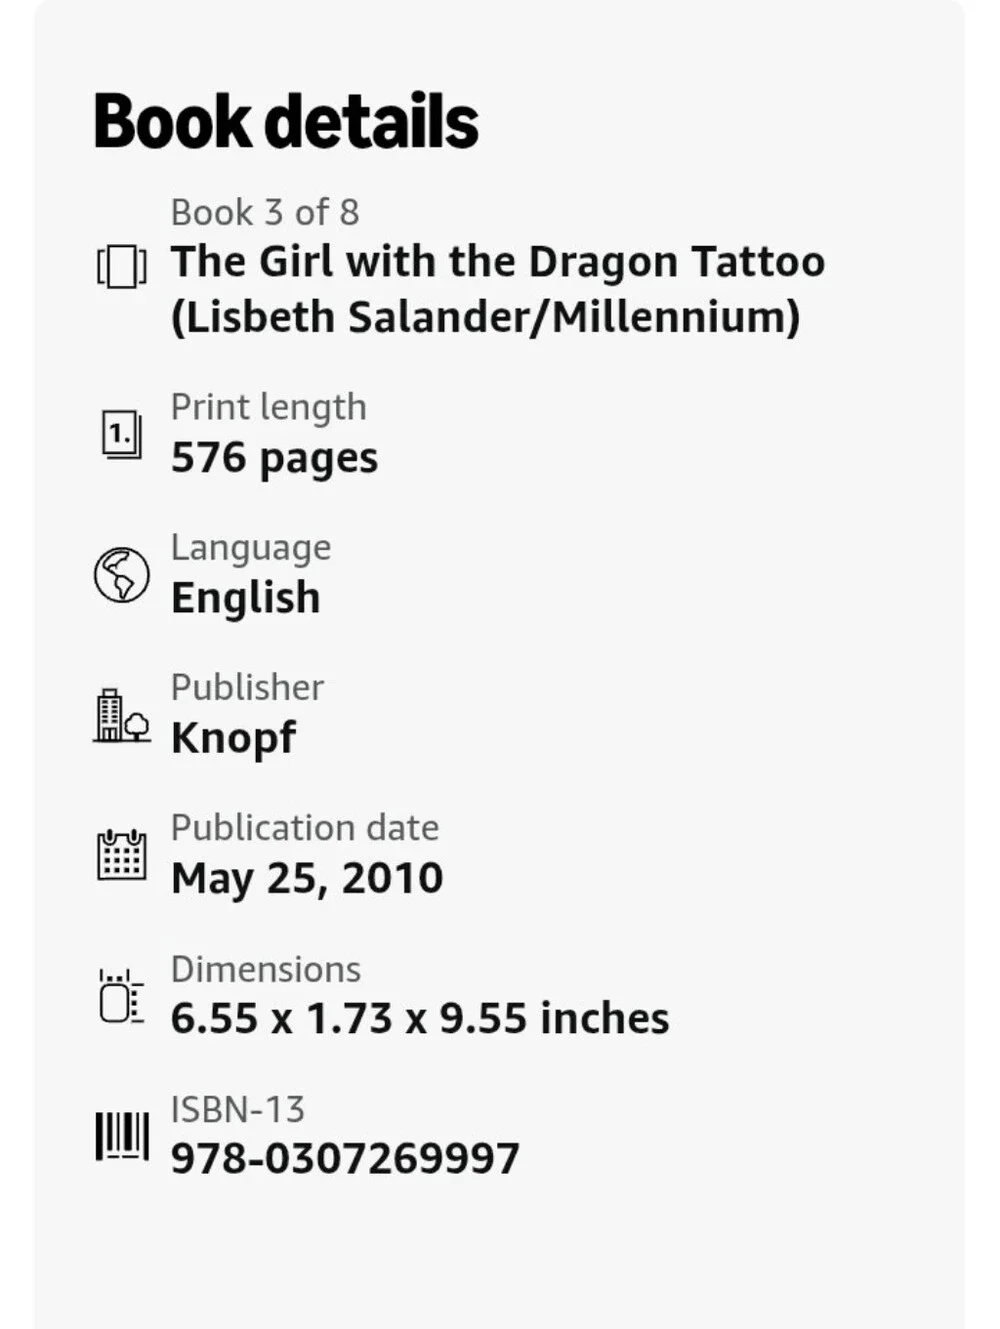This screenshot has width=1000, height=1329.
Task: Click the Knopf publisher name
Action: coord(234,738)
